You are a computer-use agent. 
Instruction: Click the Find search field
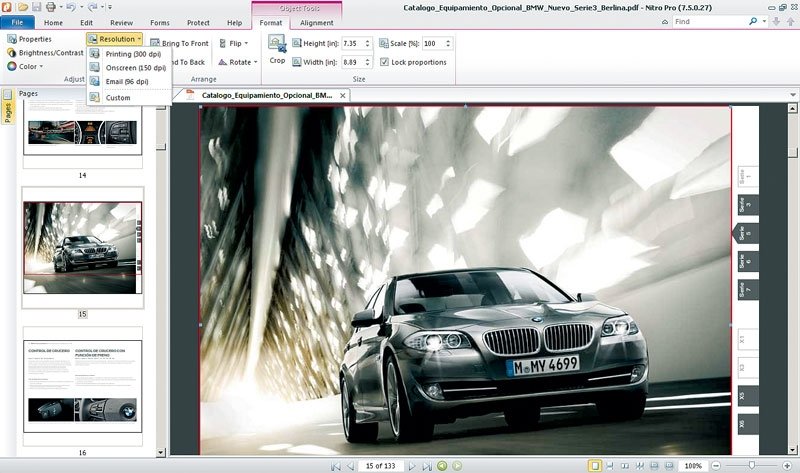point(709,21)
